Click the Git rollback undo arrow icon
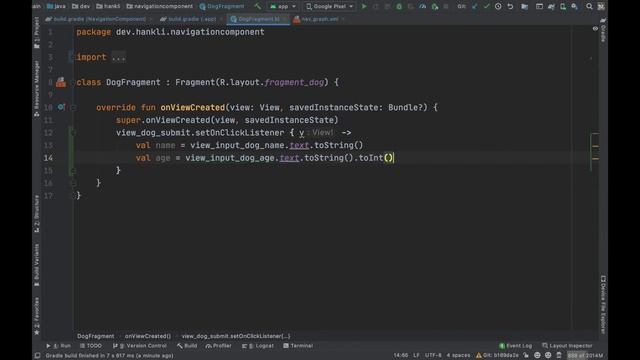 510,6
